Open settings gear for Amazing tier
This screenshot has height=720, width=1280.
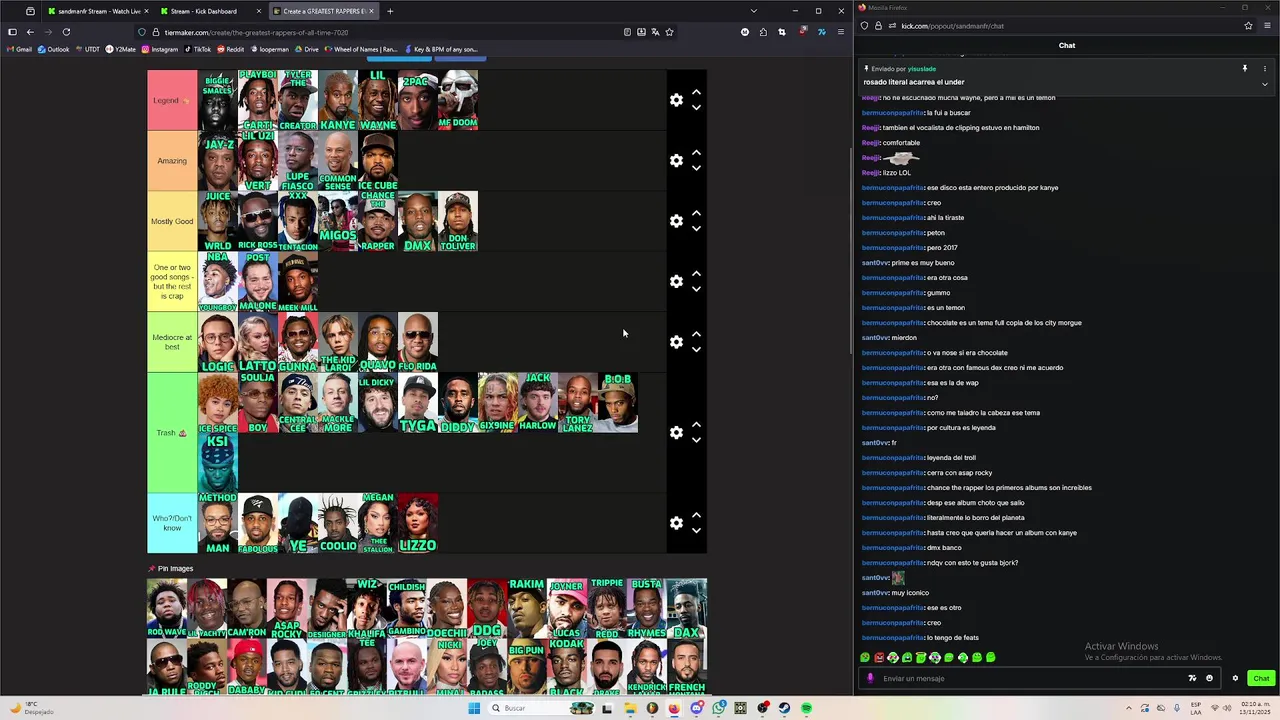[676, 161]
